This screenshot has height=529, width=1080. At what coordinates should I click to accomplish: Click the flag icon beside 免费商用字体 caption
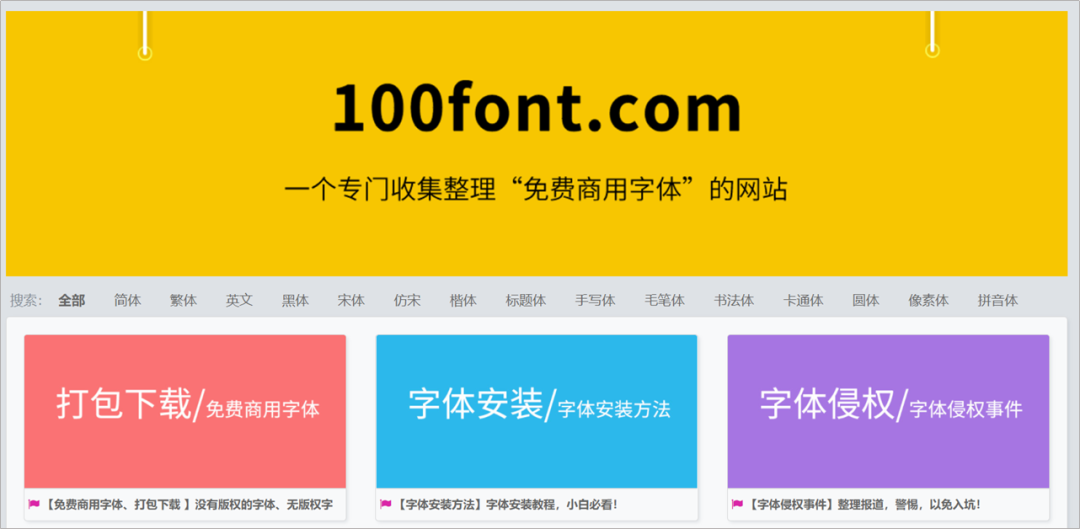(35, 505)
